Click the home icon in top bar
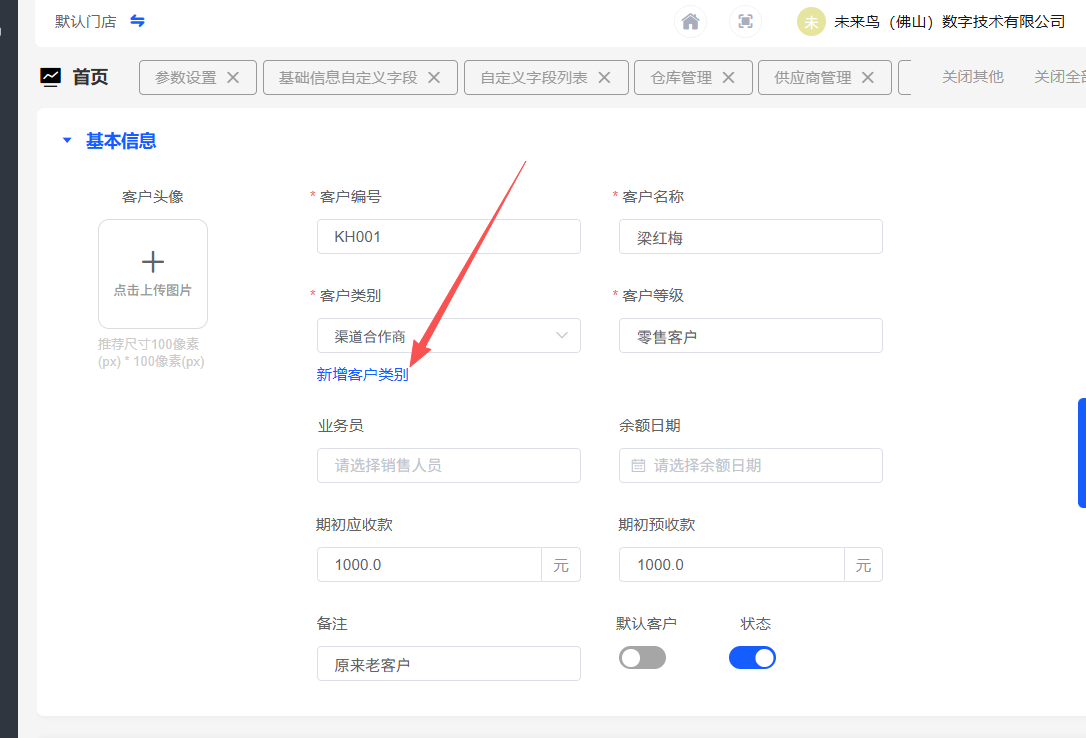The image size is (1086, 738). pyautogui.click(x=690, y=21)
